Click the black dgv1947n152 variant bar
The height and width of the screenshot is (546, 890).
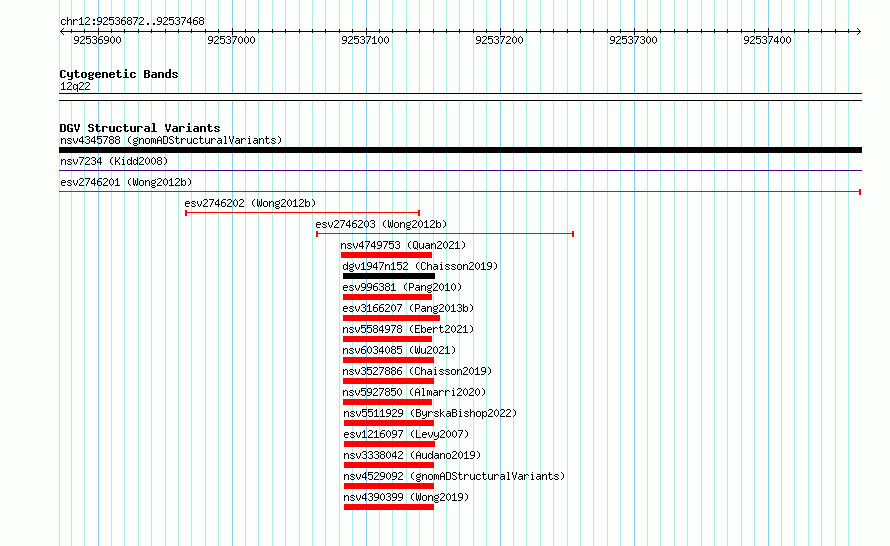click(389, 276)
